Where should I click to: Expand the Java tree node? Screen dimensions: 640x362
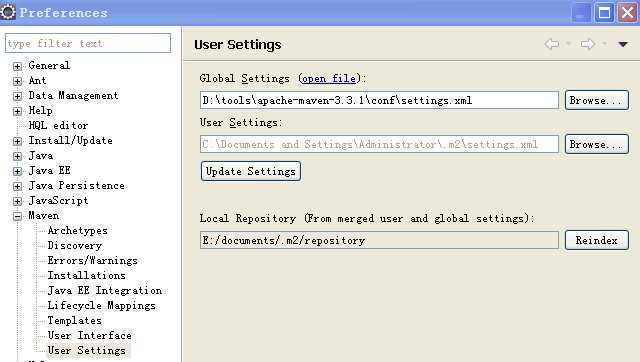click(x=17, y=156)
